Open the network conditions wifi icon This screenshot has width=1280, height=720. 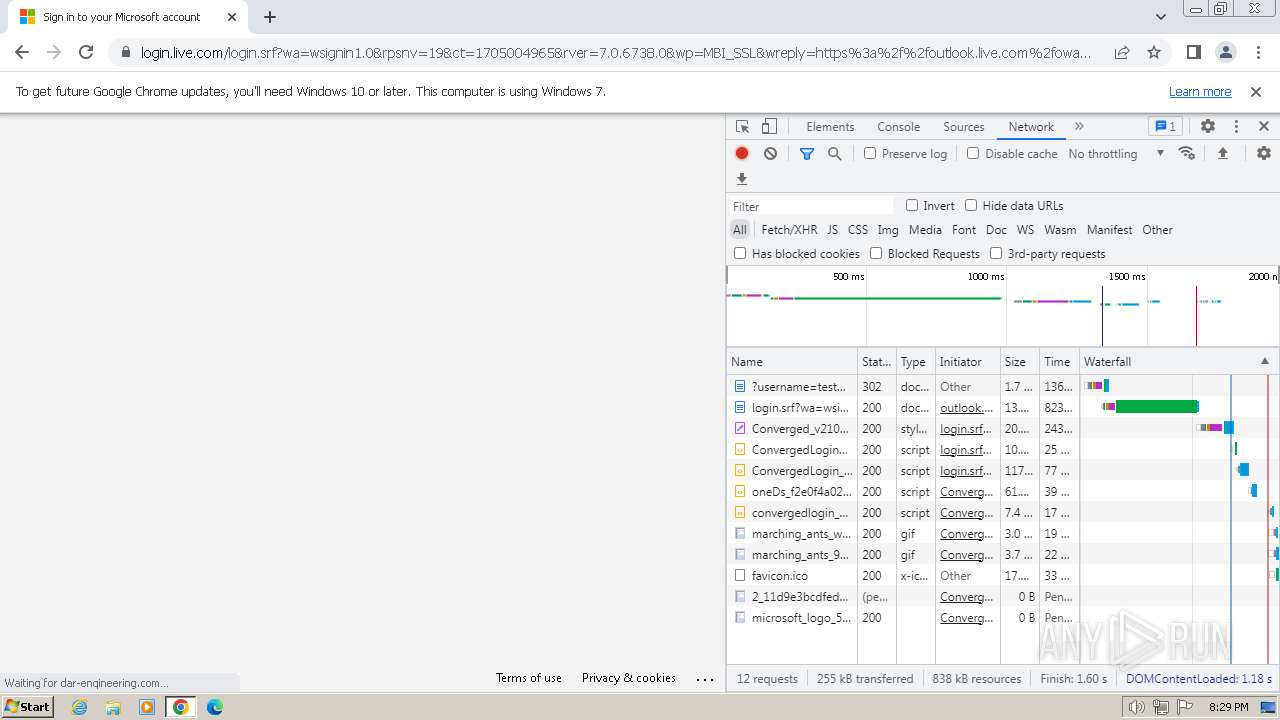(x=1187, y=153)
